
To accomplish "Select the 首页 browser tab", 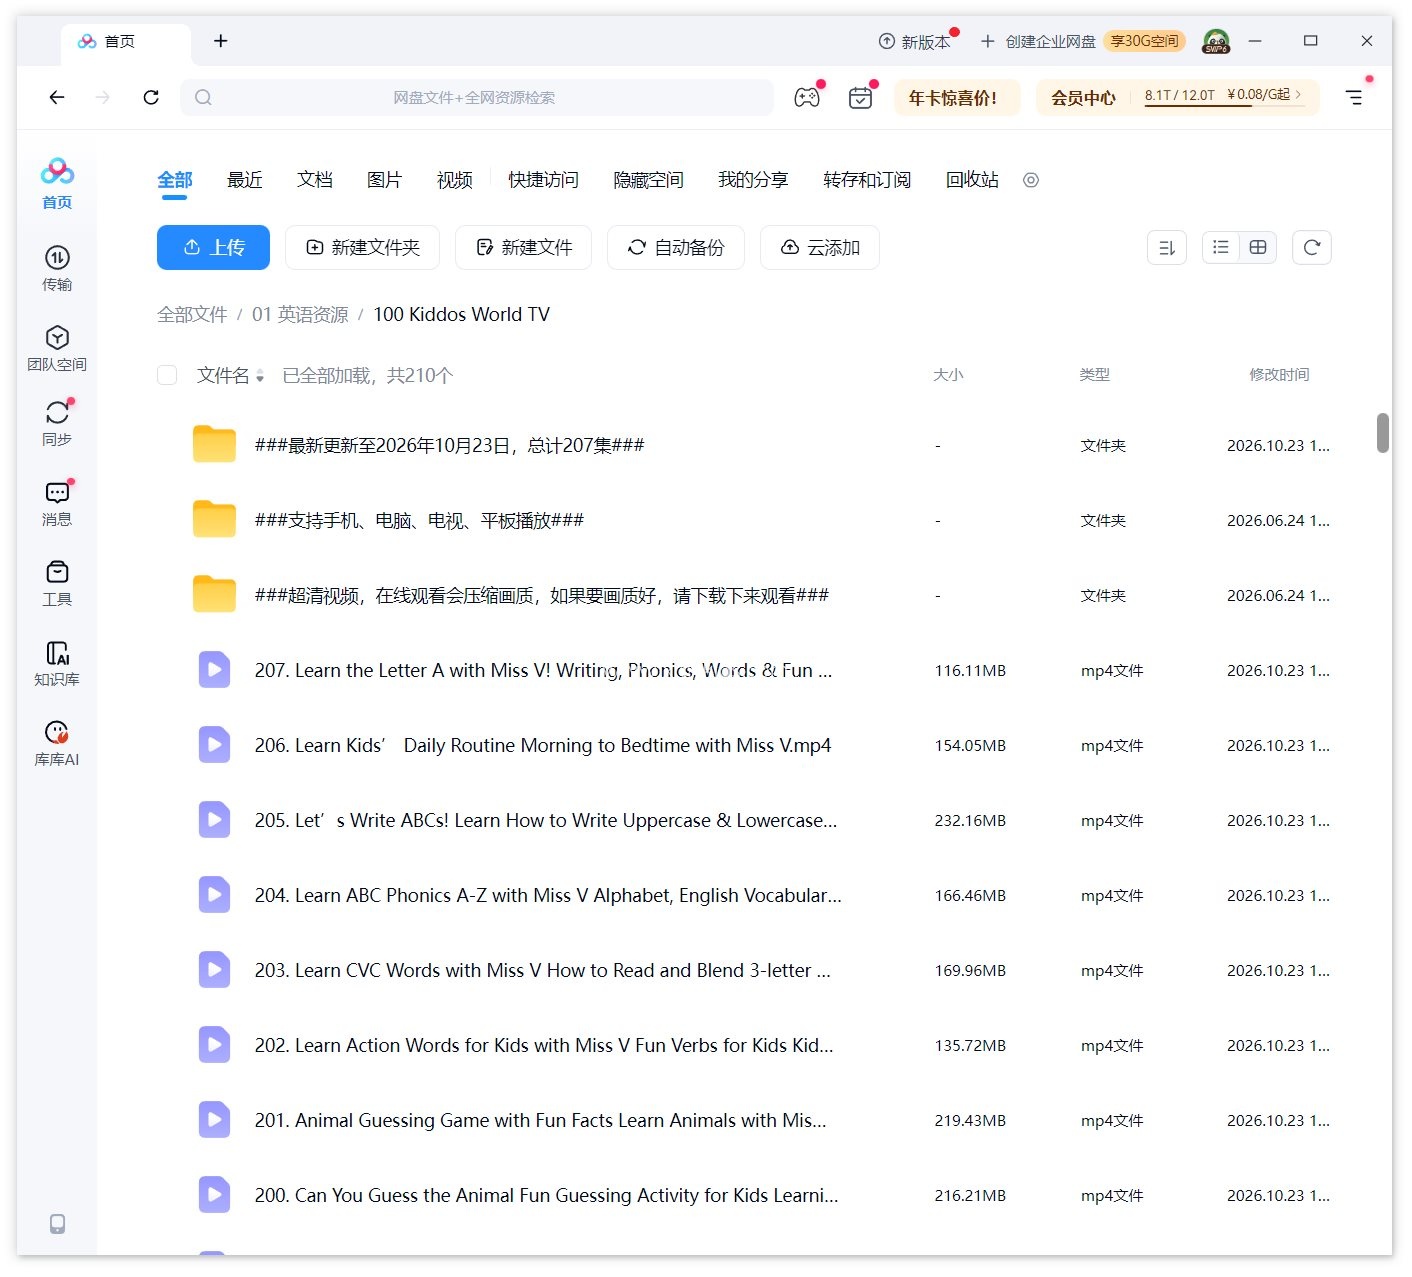I will [126, 41].
